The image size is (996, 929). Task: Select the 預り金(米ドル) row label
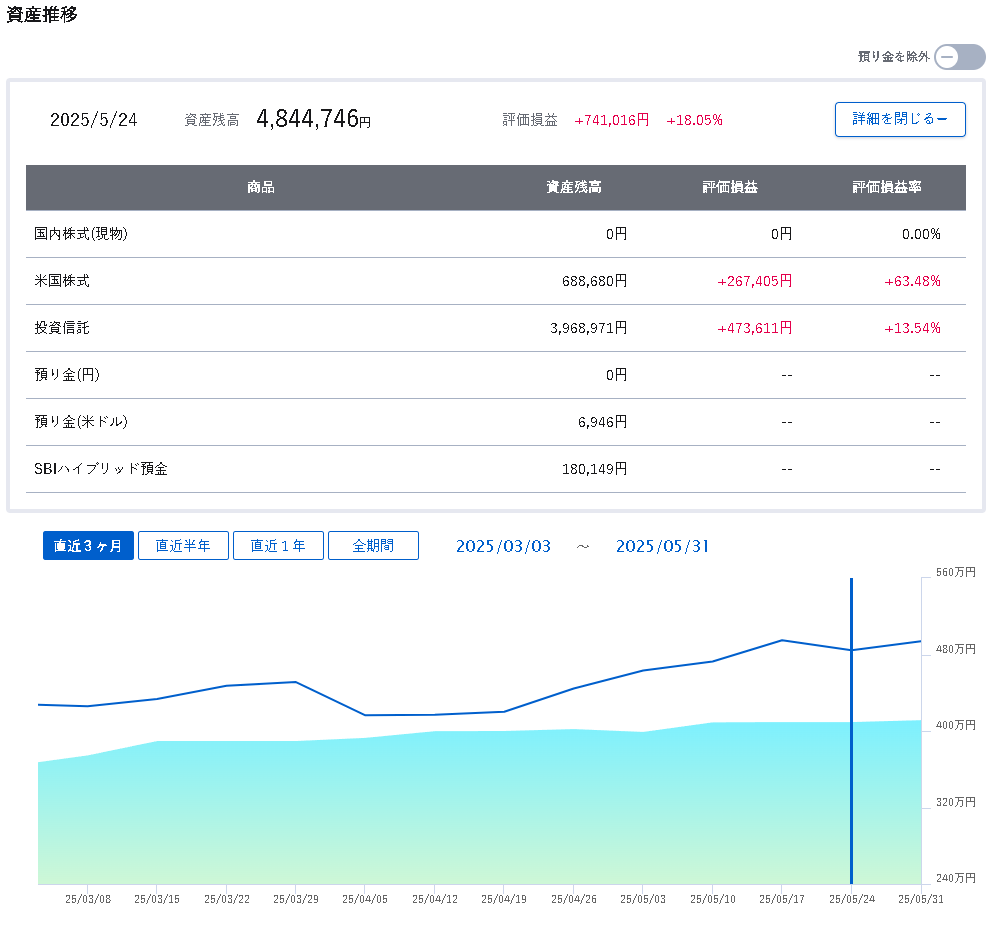pos(81,422)
